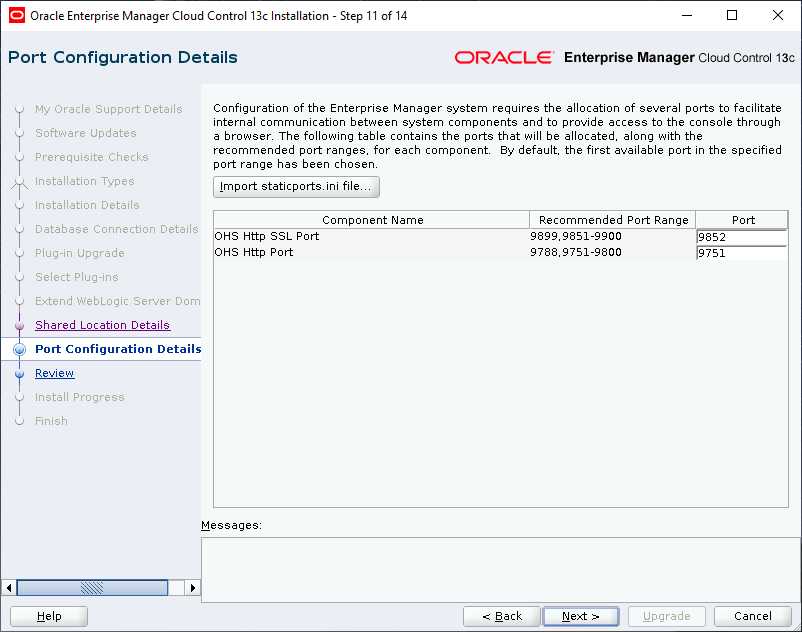Open the Shared Location Details step
The width and height of the screenshot is (802, 632).
102,325
